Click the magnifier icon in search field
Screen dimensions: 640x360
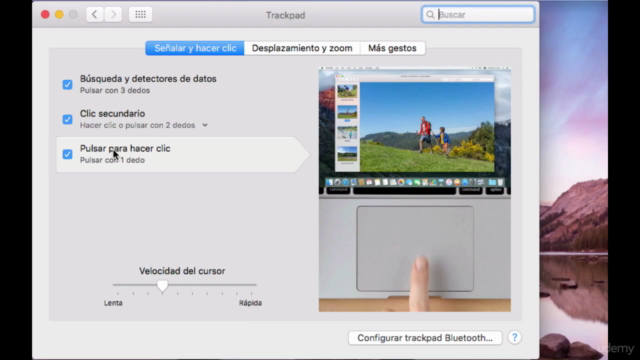[x=430, y=15]
